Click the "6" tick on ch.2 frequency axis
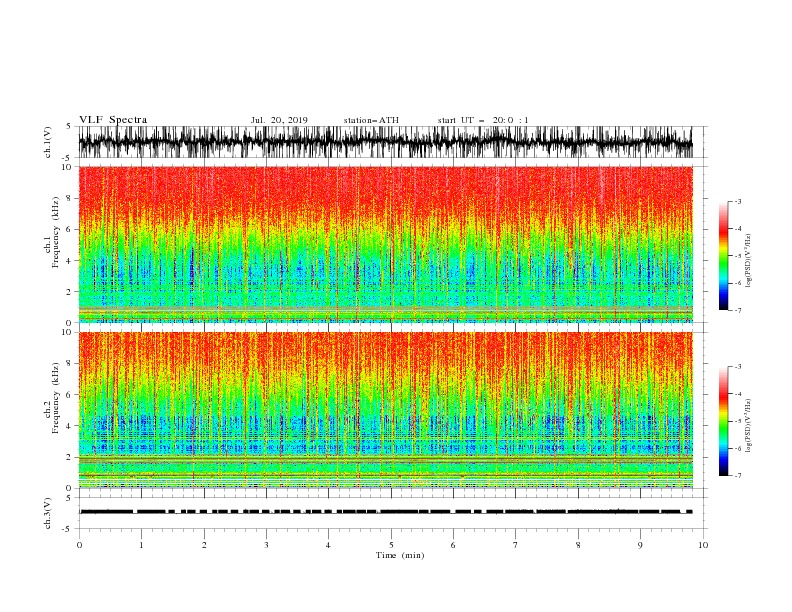The height and width of the screenshot is (612, 792). click(70, 395)
